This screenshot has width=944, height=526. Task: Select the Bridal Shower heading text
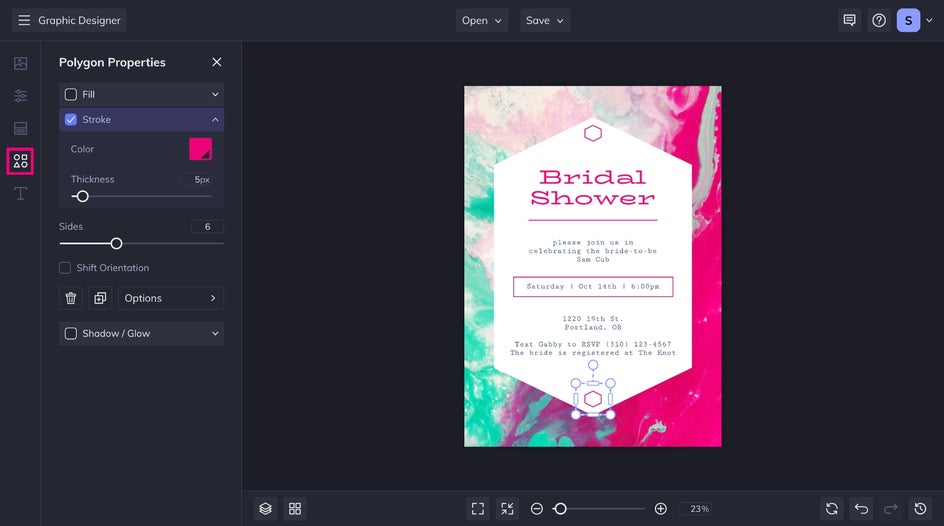point(592,187)
